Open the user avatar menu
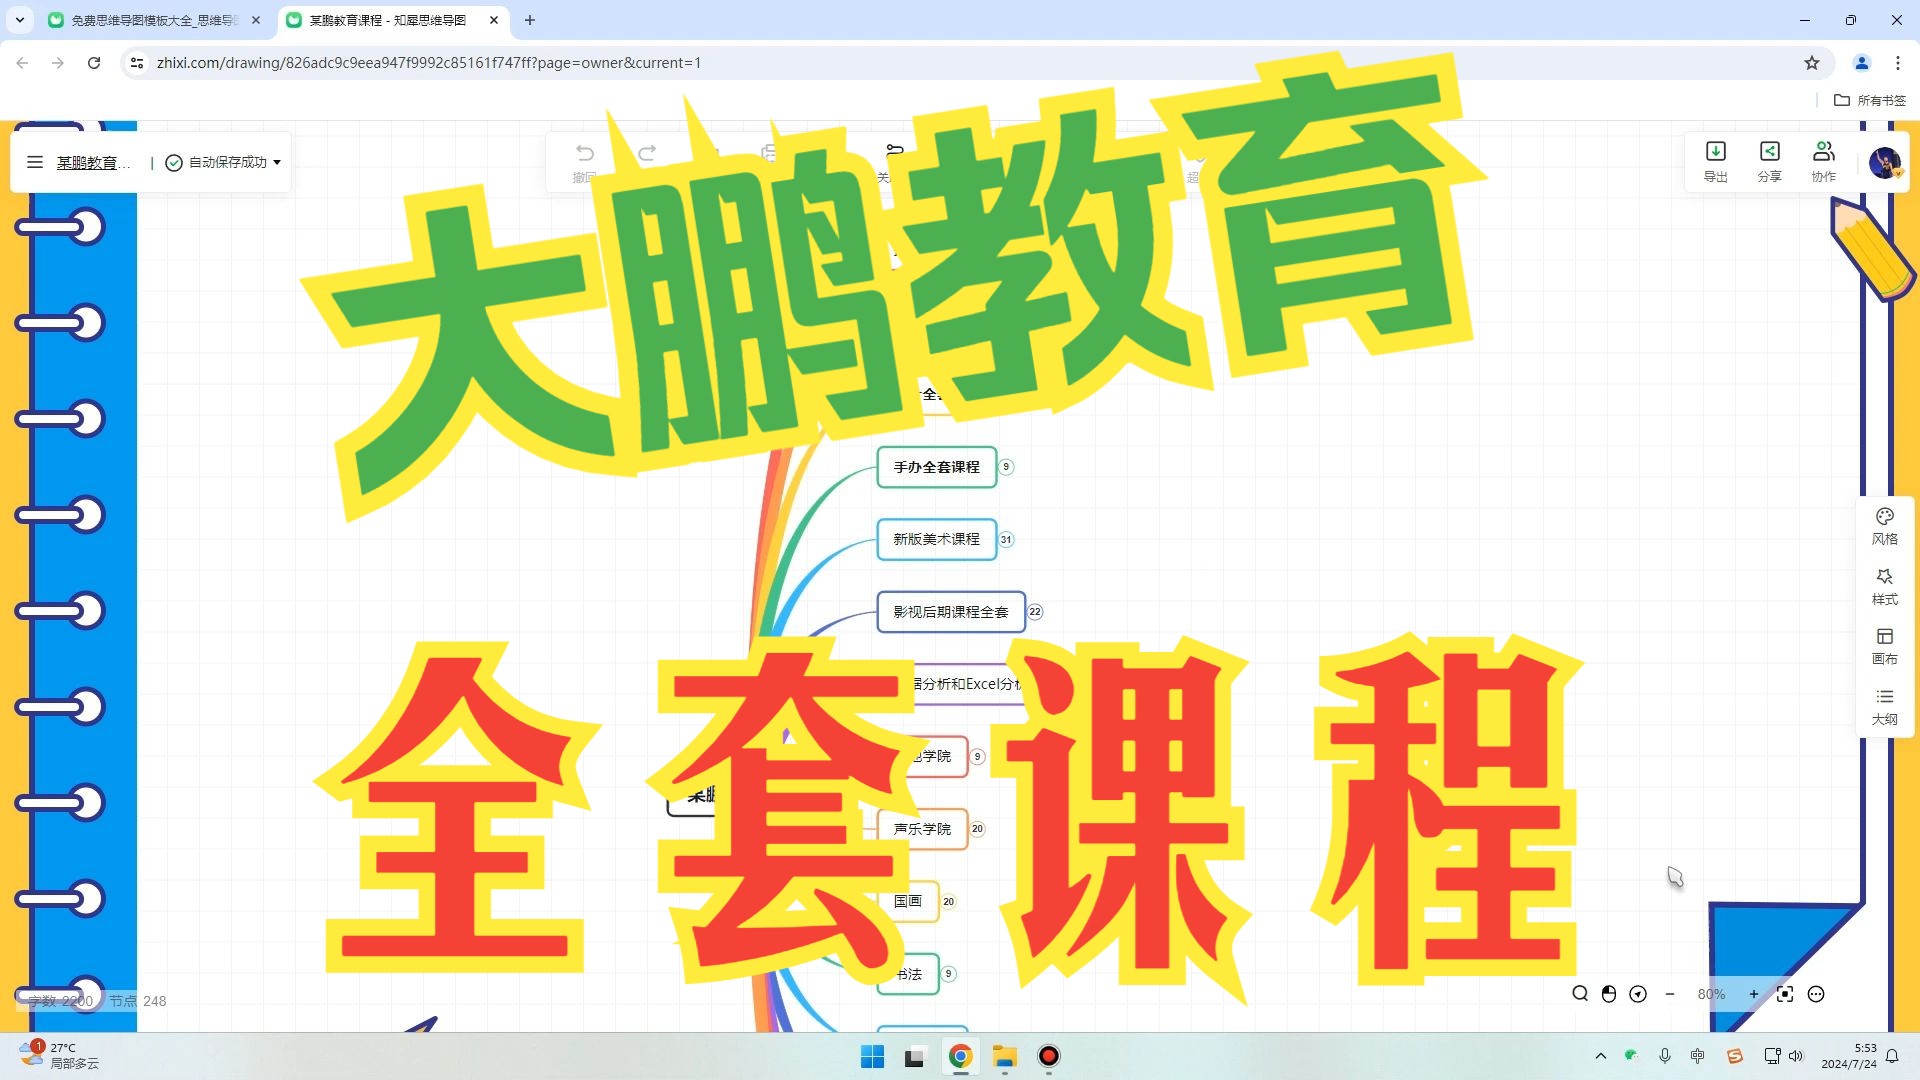 tap(1885, 162)
